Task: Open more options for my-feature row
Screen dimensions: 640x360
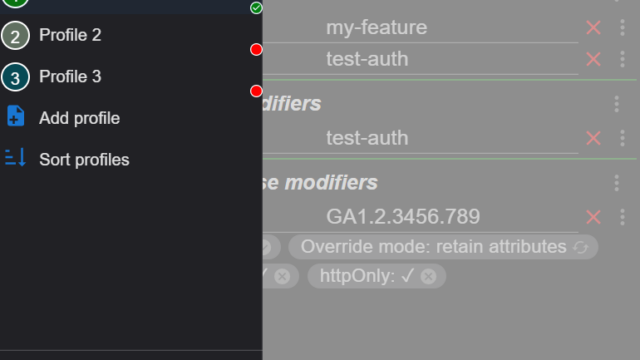Action: coord(622,28)
